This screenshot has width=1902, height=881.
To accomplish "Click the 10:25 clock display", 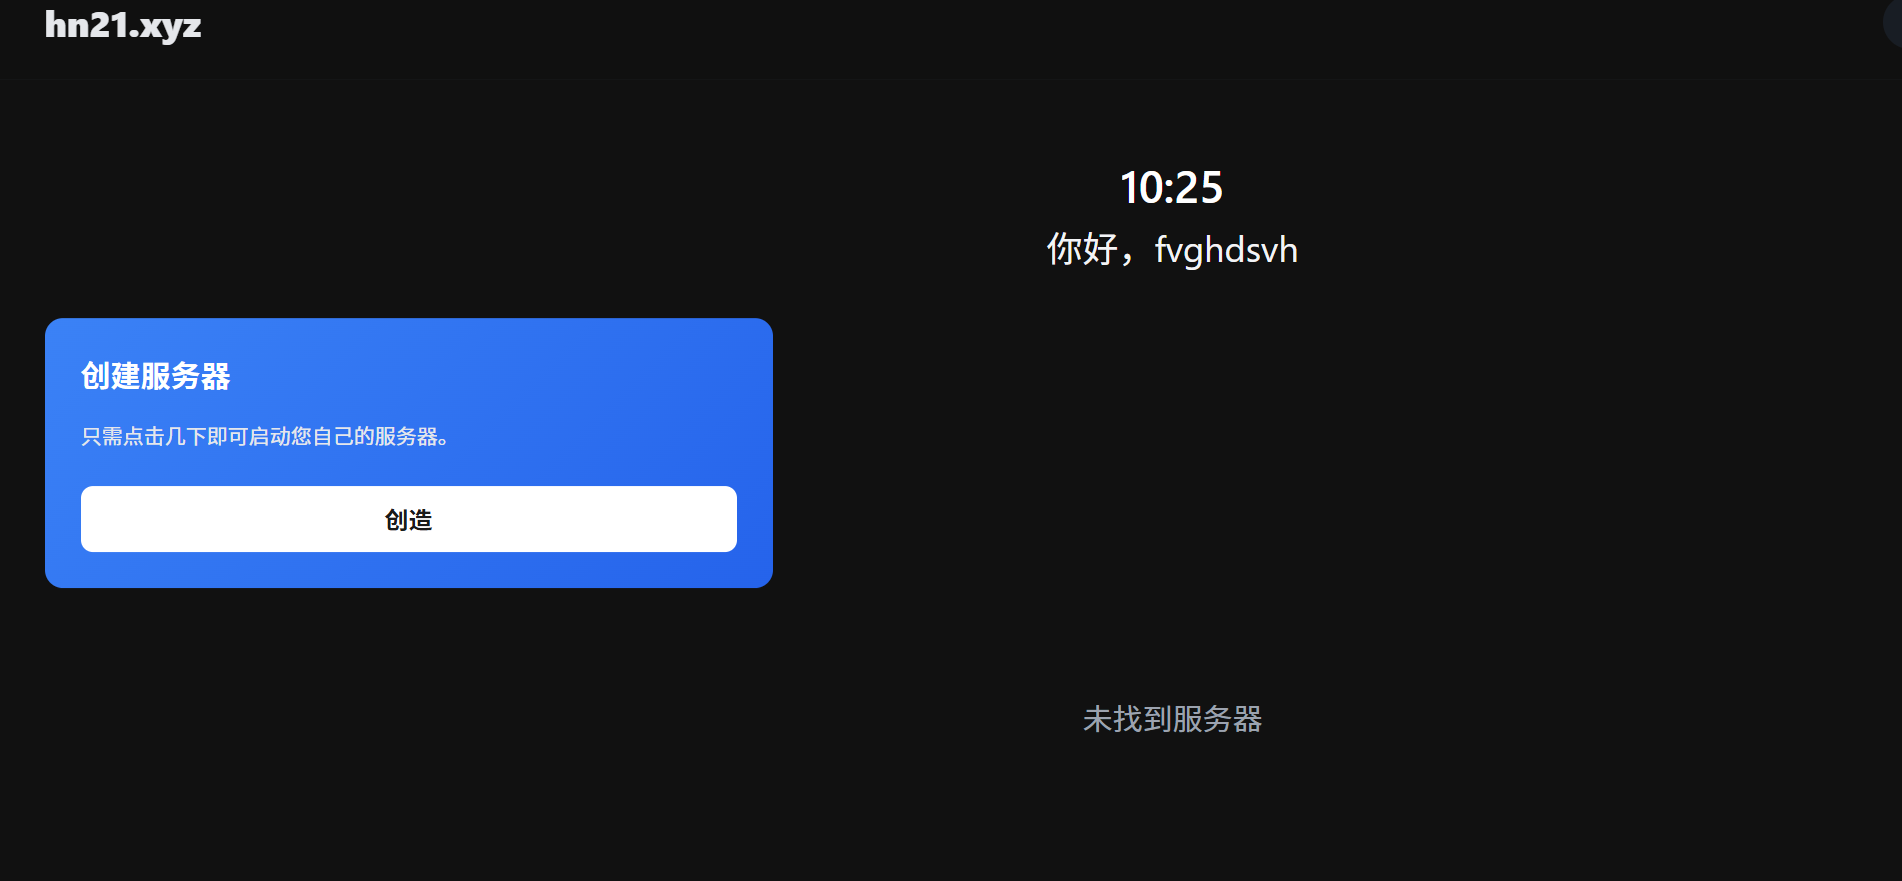I will coord(1171,188).
